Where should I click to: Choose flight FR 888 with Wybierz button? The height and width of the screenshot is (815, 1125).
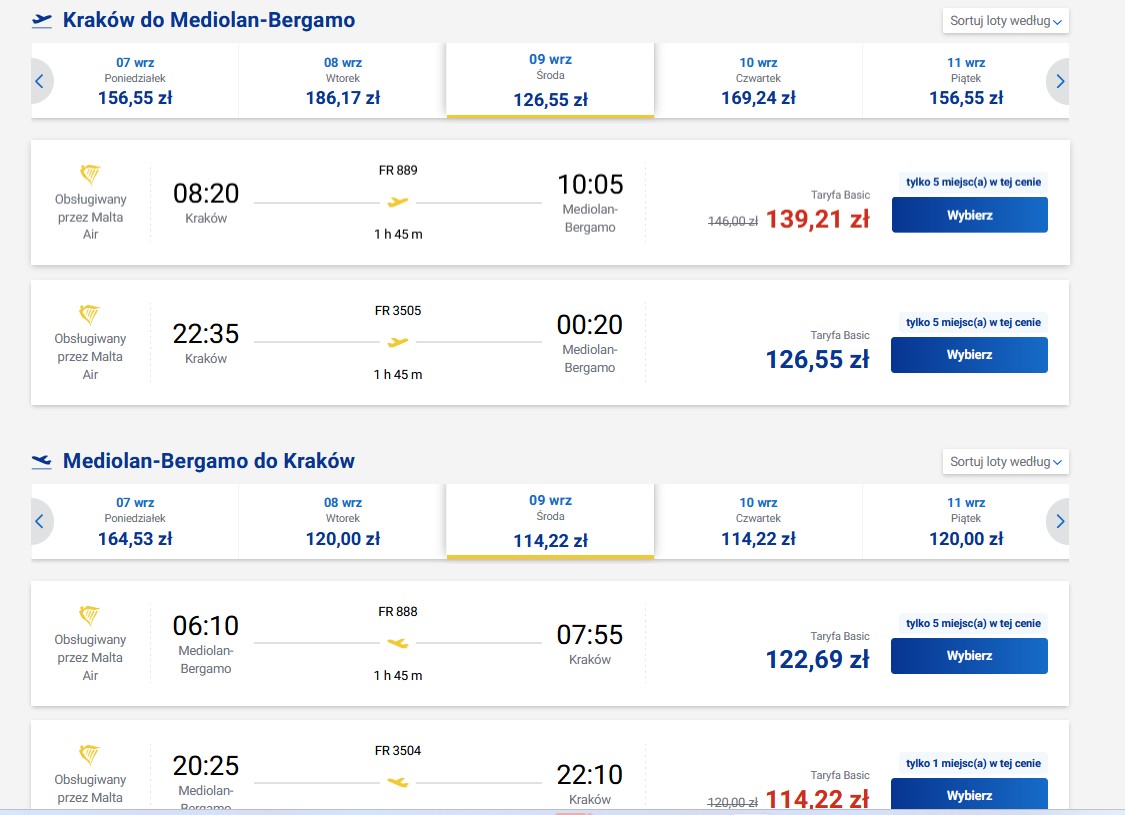point(969,656)
